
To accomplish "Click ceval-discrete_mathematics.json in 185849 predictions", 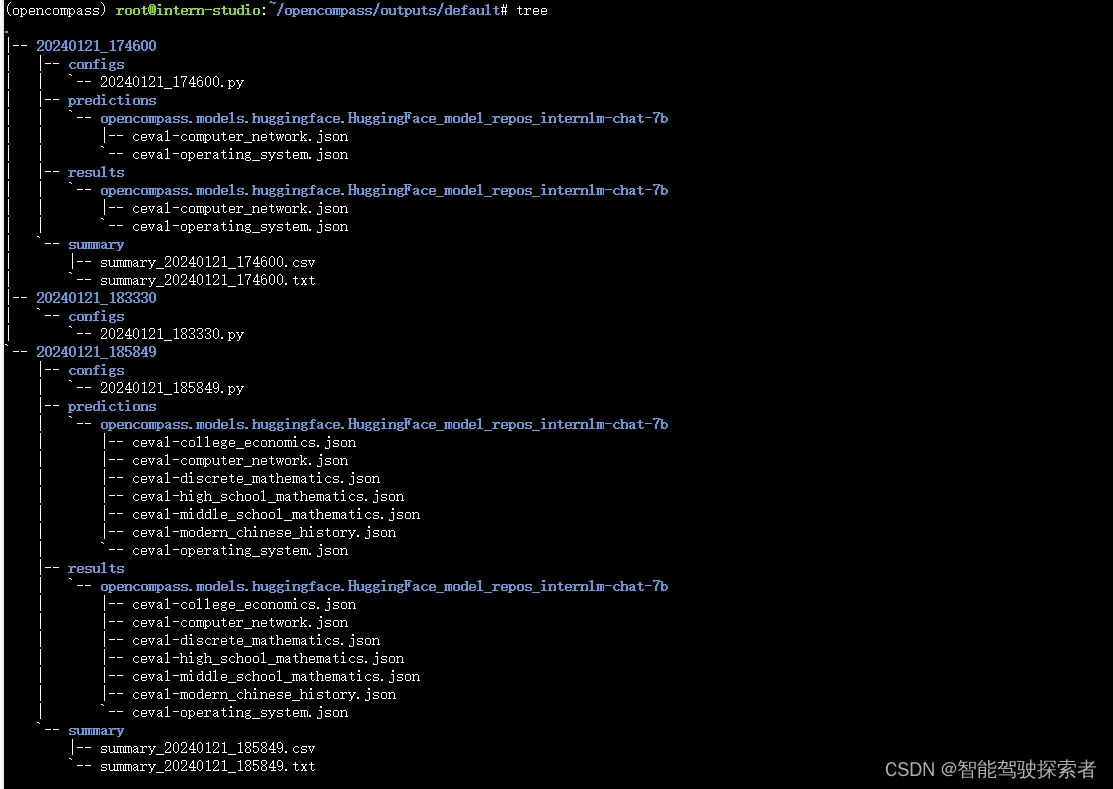I will point(256,479).
